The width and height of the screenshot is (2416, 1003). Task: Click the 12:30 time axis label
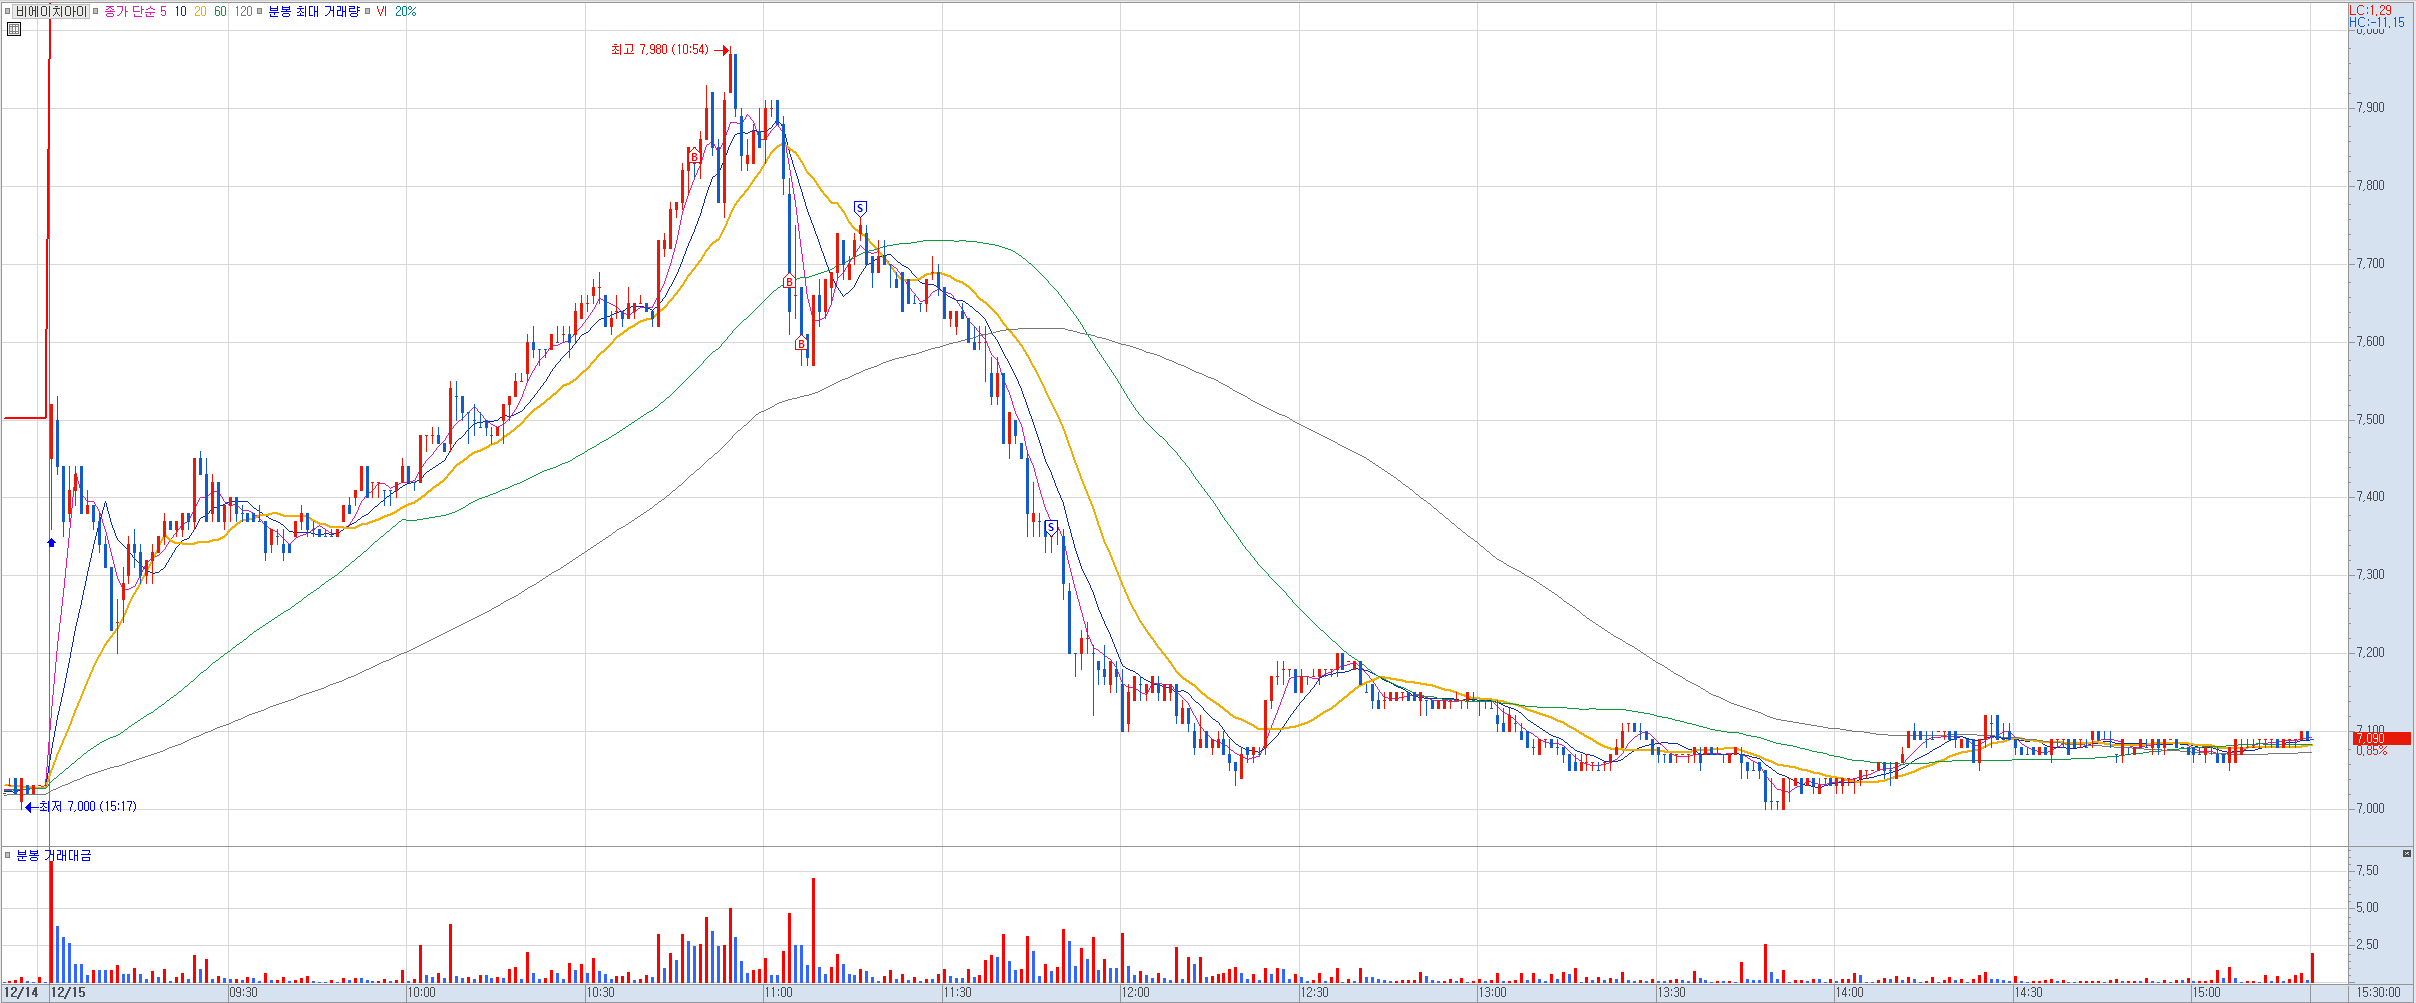[x=1314, y=993]
